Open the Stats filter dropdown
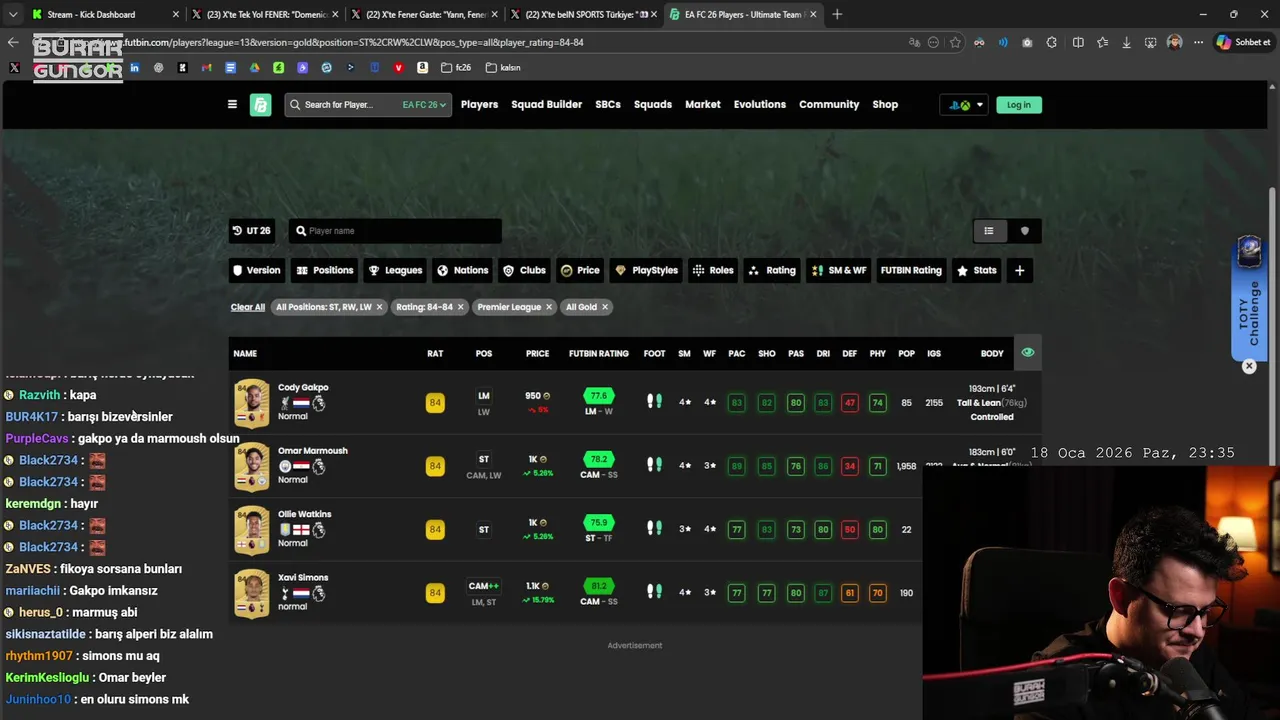Screen dimensions: 1280x720 [x=977, y=270]
